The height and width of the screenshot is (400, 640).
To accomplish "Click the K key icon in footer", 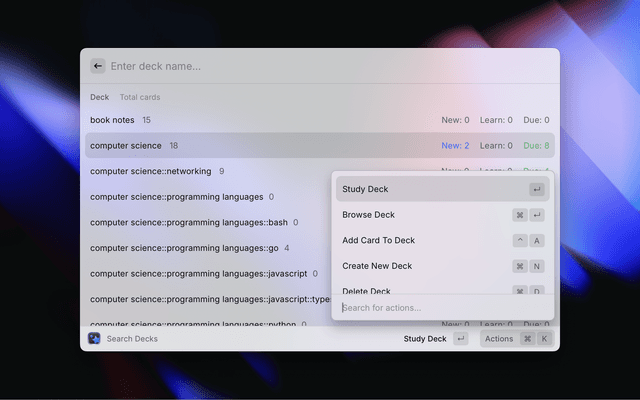I will [x=544, y=339].
